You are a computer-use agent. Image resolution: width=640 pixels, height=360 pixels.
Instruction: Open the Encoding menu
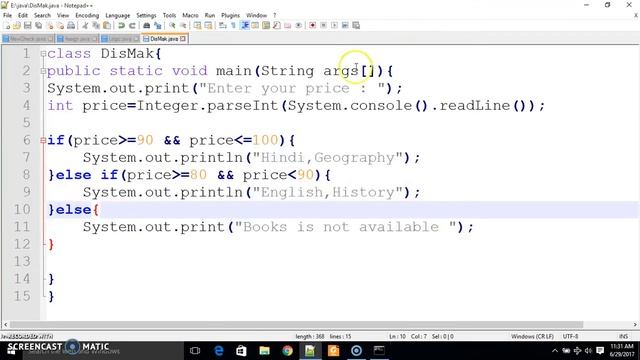(87, 15)
